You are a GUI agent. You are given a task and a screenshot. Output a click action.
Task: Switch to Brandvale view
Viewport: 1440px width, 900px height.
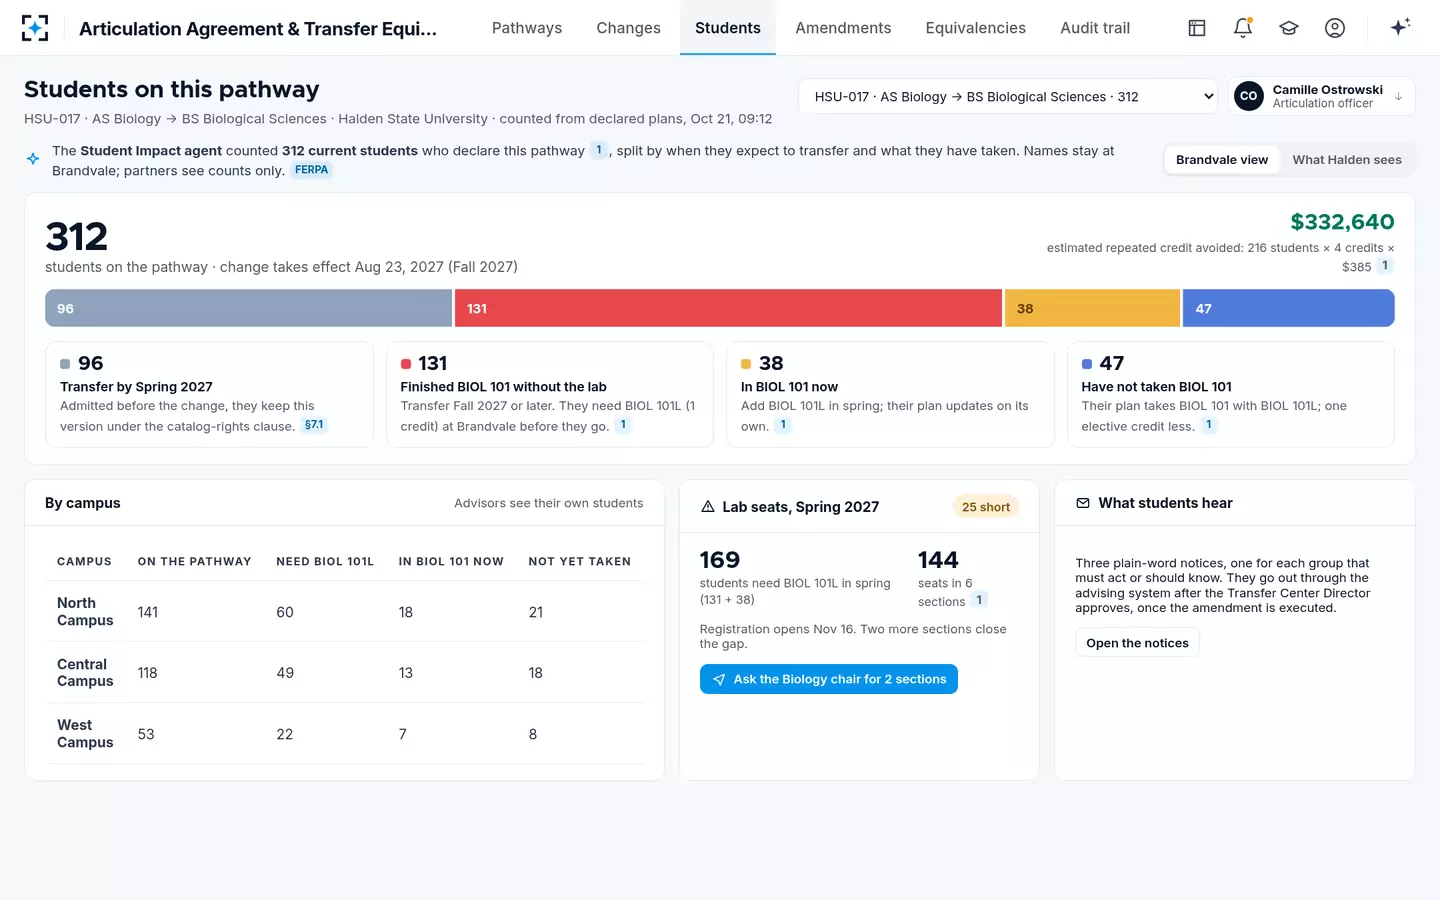[x=1222, y=160]
